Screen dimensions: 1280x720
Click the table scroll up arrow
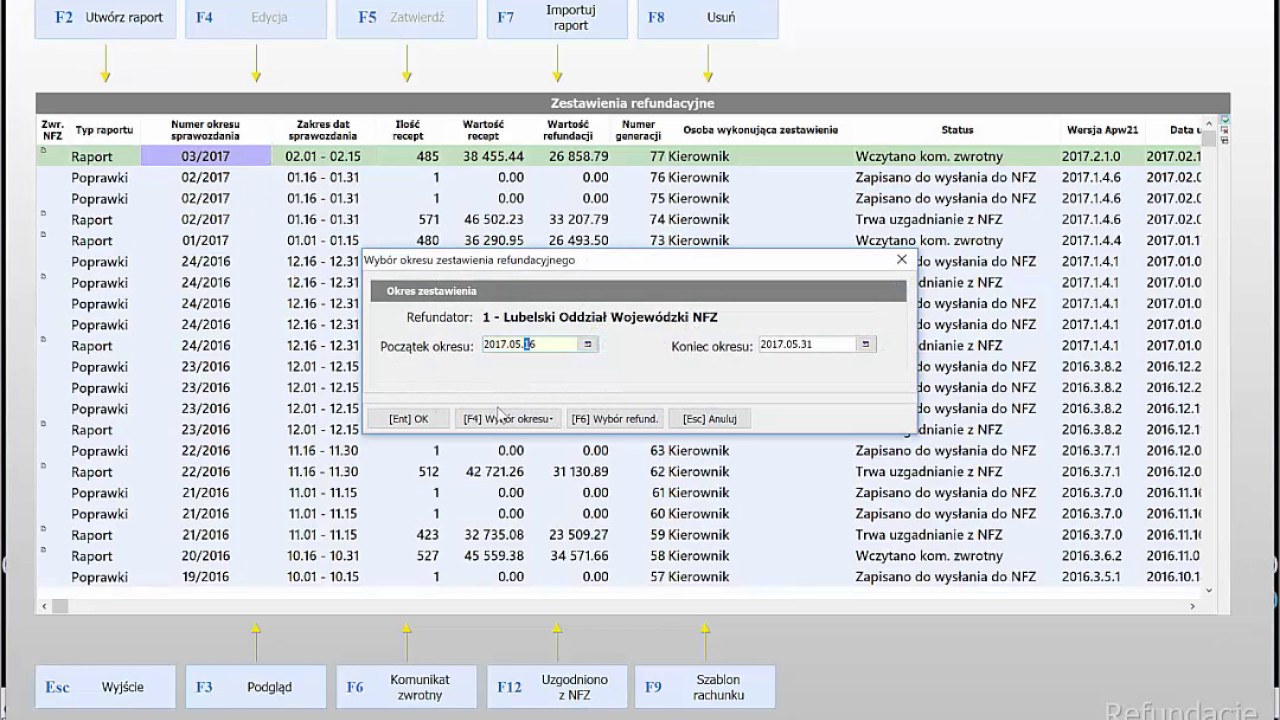1209,122
